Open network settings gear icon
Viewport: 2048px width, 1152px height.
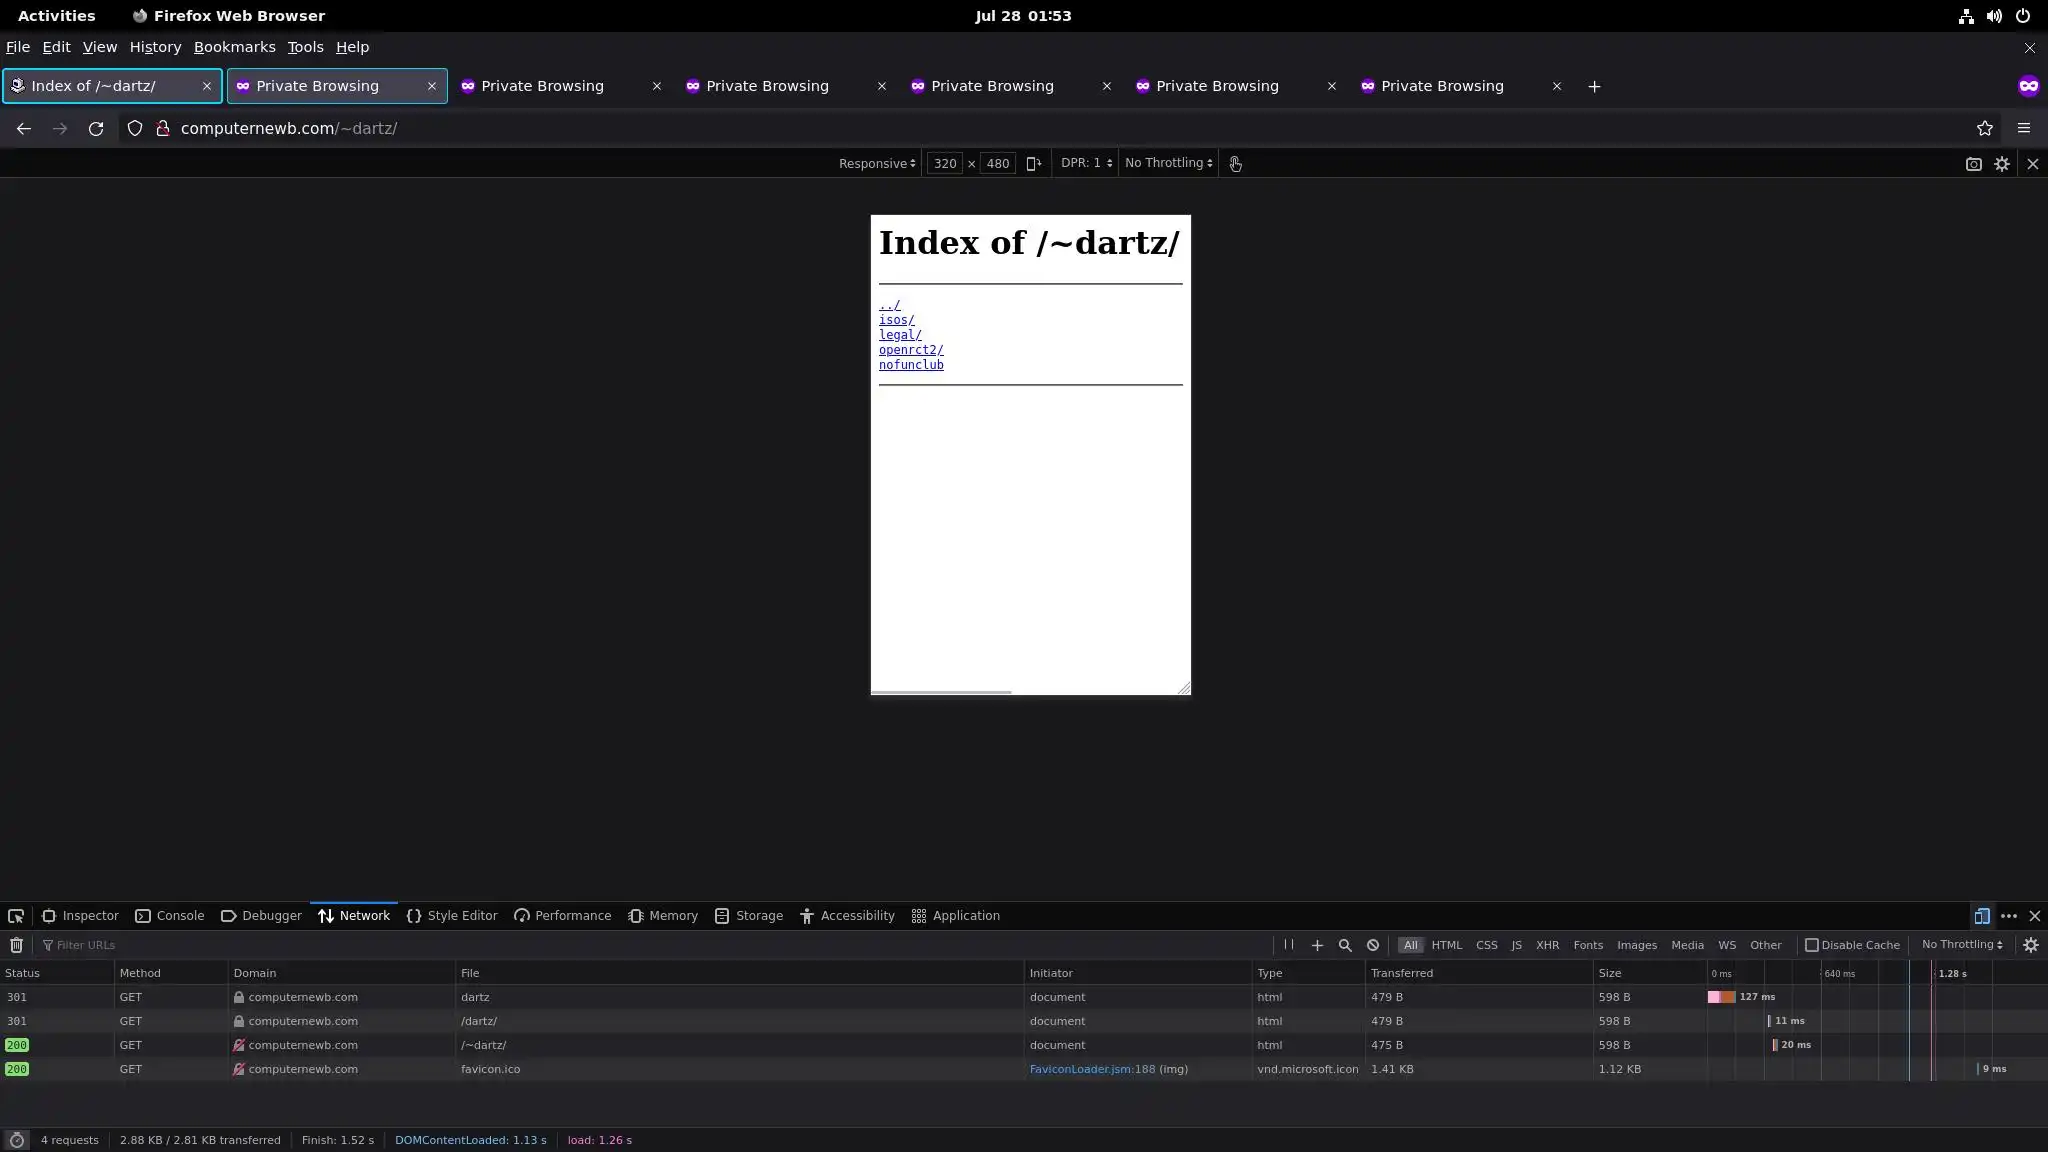(2030, 945)
